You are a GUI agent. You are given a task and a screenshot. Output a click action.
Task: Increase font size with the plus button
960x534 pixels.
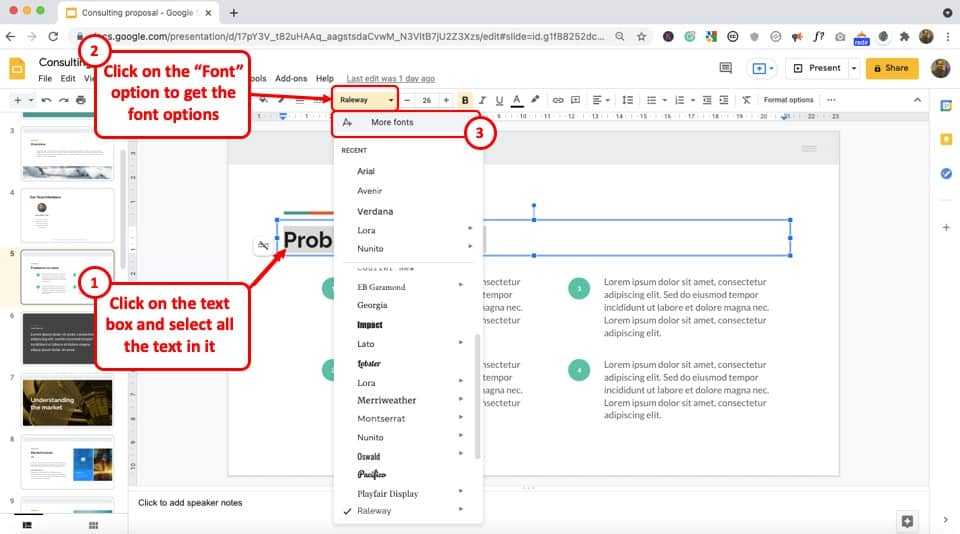point(445,100)
